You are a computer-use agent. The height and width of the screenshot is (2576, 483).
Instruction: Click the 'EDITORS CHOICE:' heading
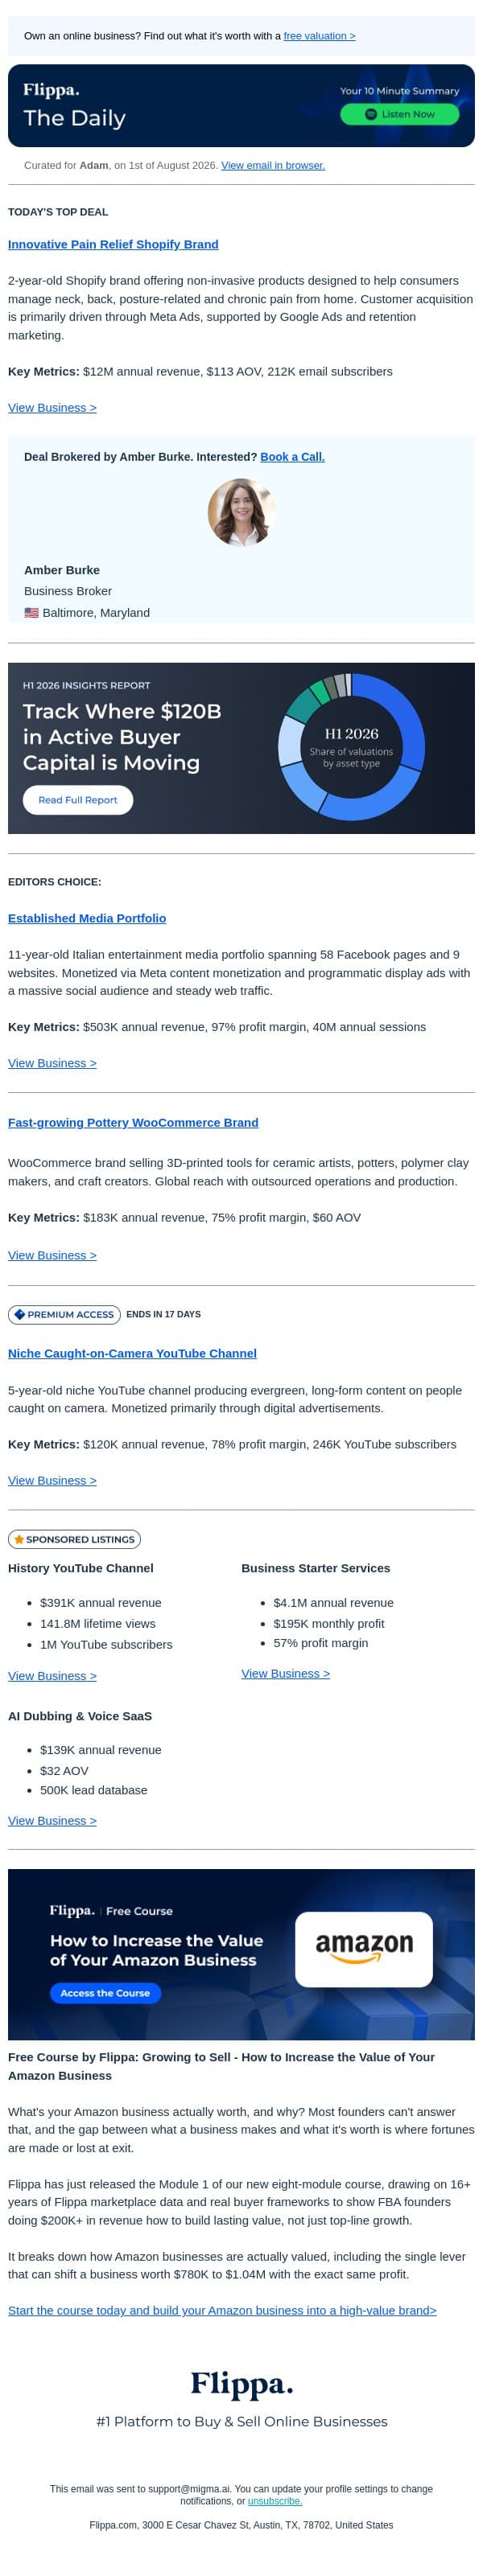pyautogui.click(x=54, y=882)
